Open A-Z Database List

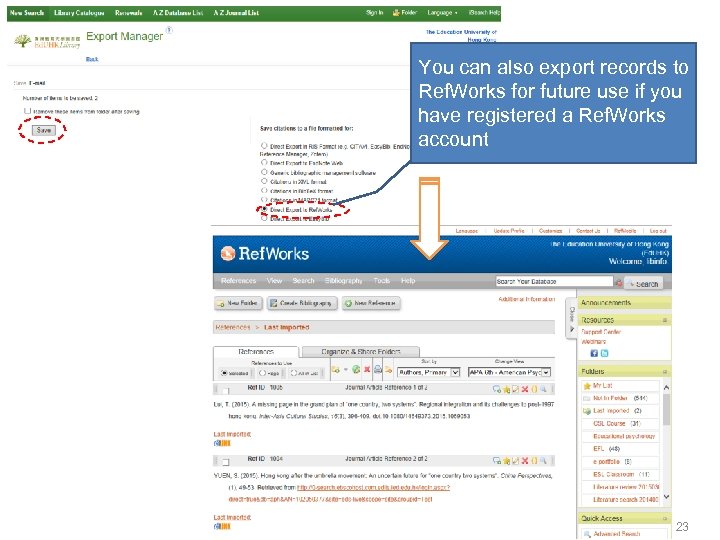(x=178, y=13)
